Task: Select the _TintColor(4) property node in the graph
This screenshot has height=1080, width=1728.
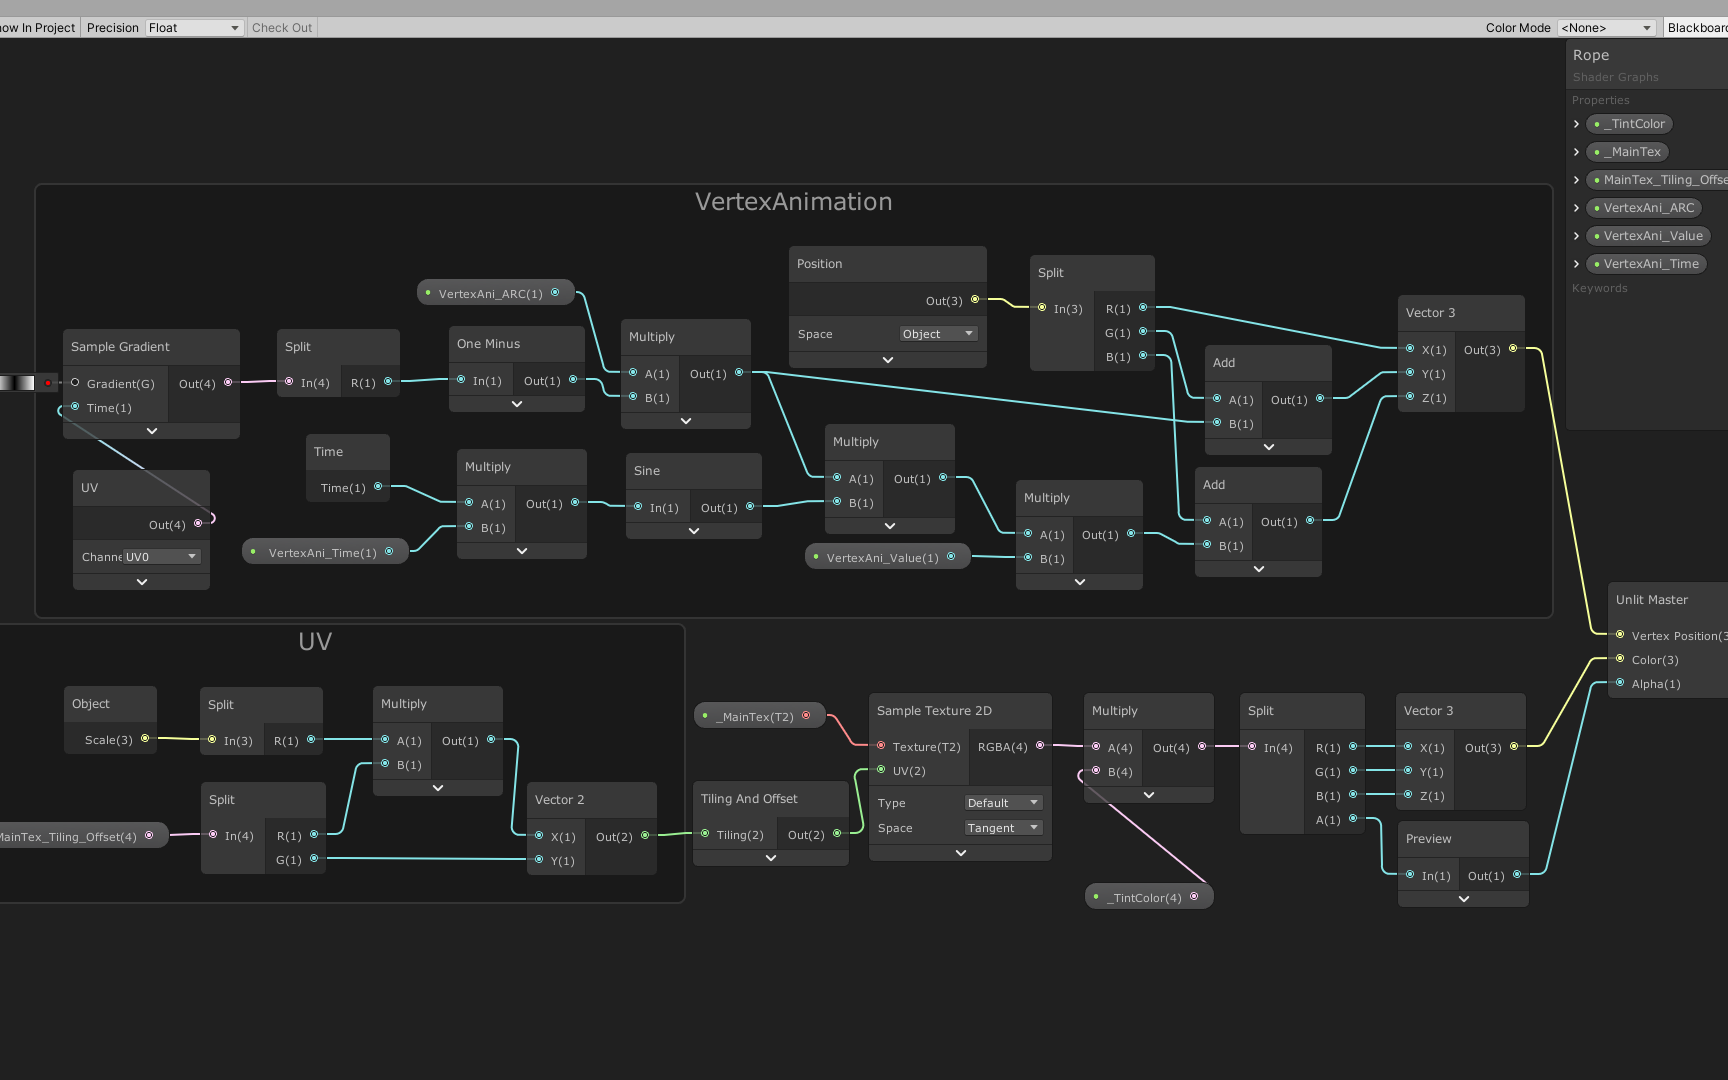Action: (1143, 897)
